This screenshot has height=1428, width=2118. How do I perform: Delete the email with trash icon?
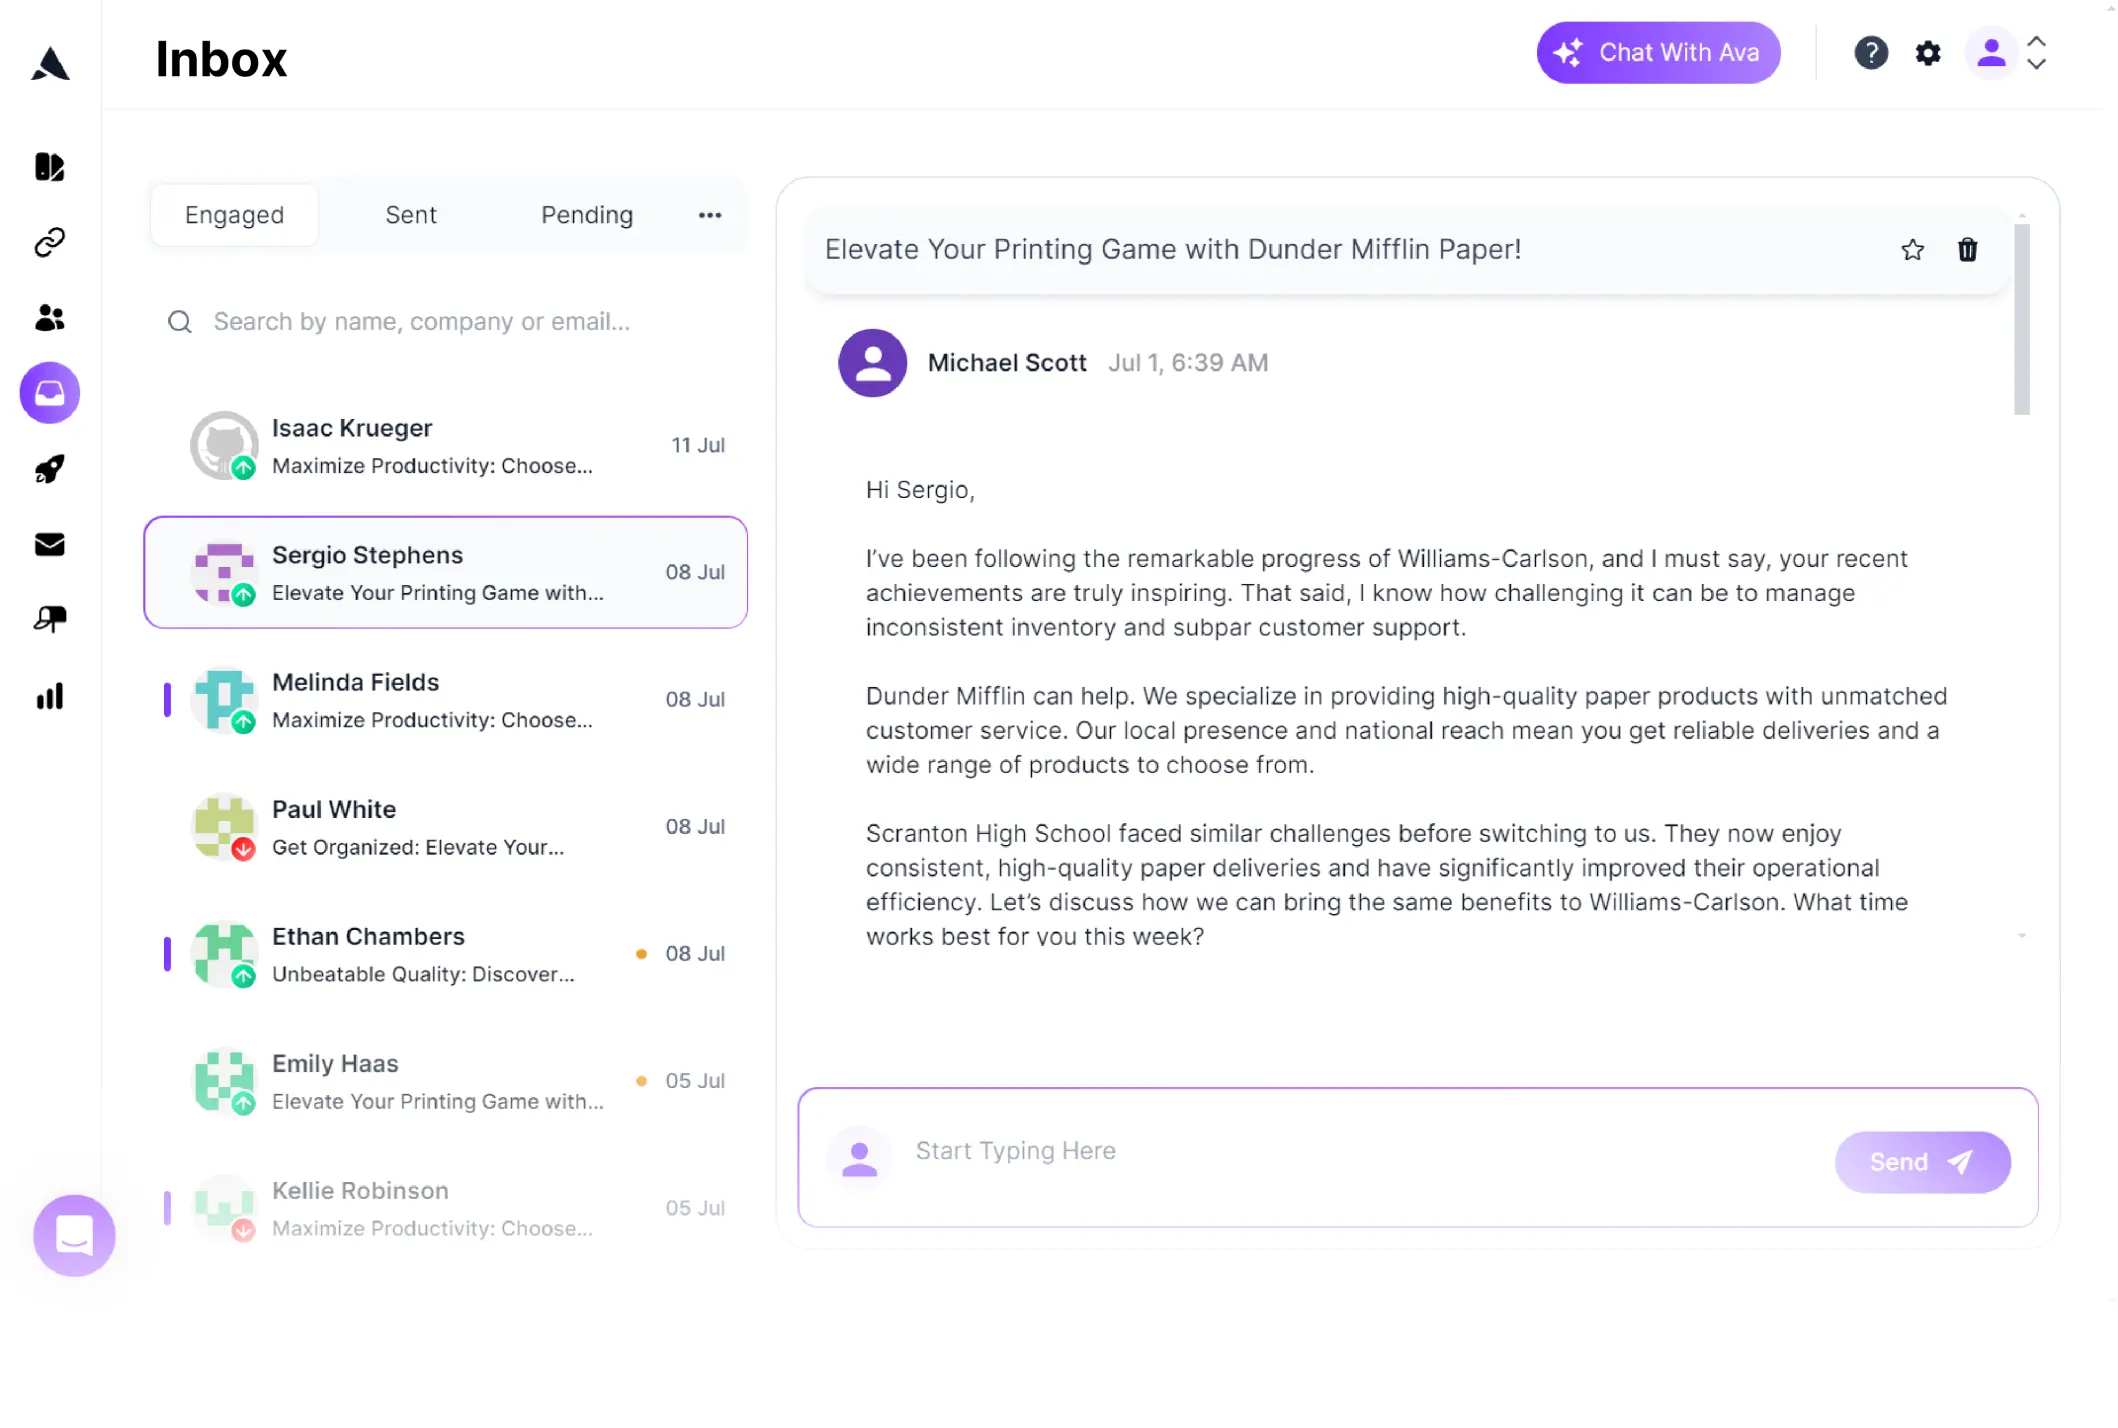[x=1967, y=250]
